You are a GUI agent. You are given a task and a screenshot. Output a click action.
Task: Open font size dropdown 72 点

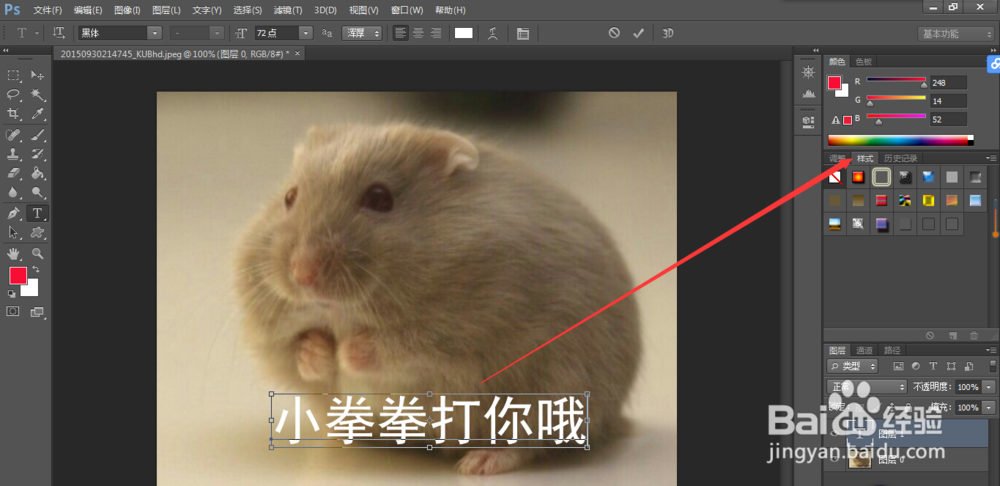pyautogui.click(x=307, y=33)
